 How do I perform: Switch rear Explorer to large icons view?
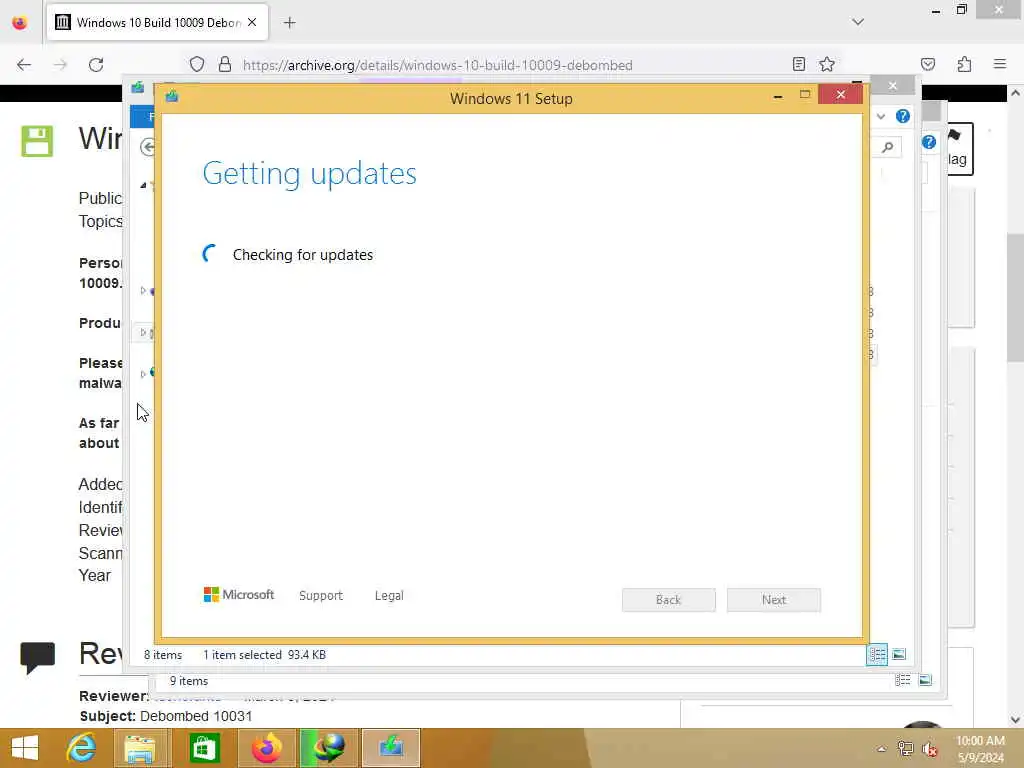point(925,680)
